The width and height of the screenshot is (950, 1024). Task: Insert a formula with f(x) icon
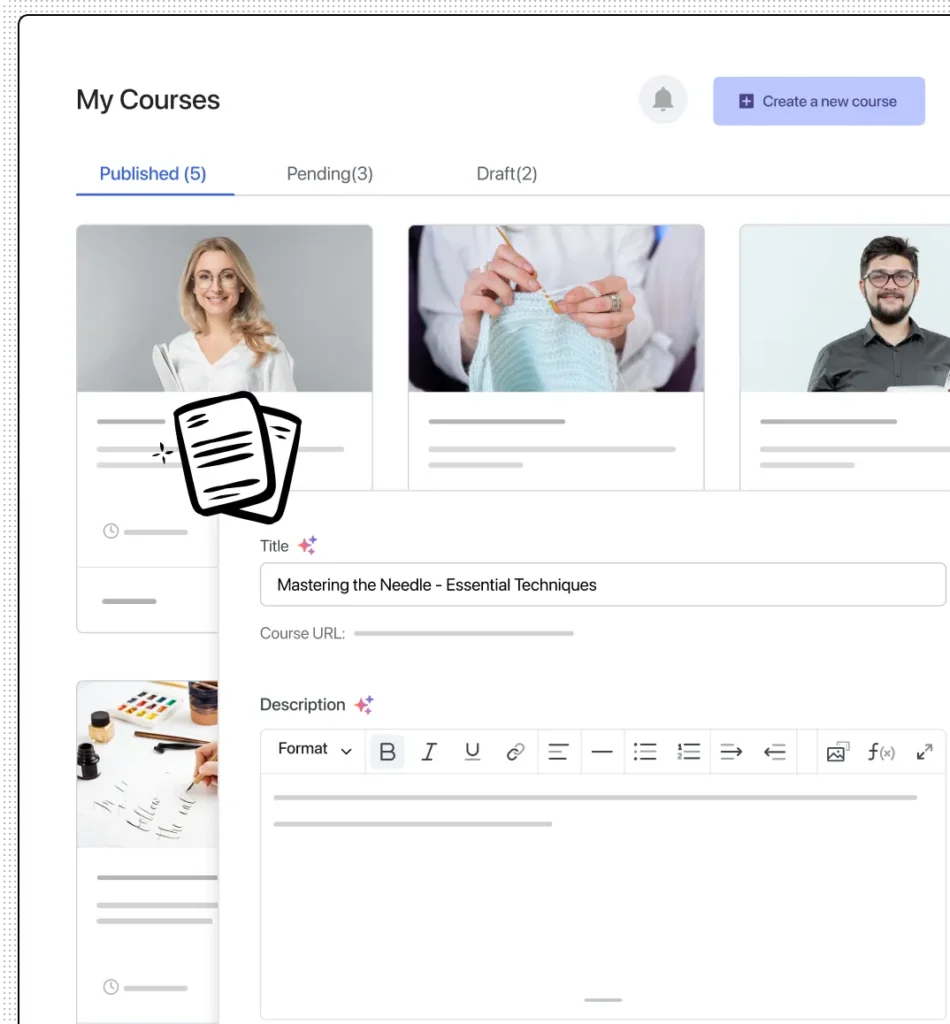pyautogui.click(x=880, y=752)
